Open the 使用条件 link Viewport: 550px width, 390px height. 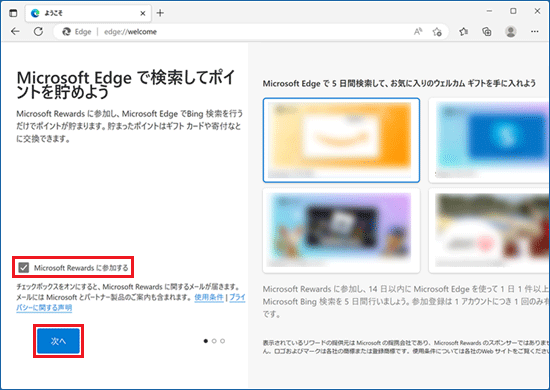[x=209, y=297]
